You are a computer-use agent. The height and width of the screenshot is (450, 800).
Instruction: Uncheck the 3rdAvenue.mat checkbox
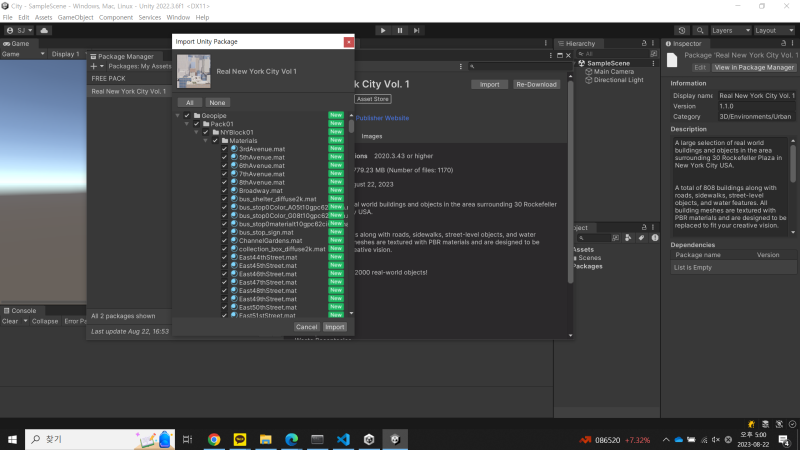(224, 149)
